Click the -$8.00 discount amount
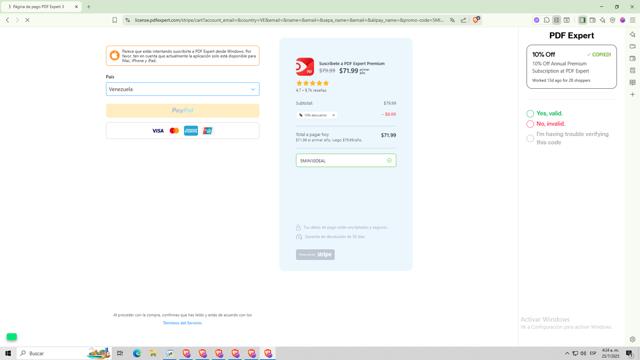 pos(389,114)
